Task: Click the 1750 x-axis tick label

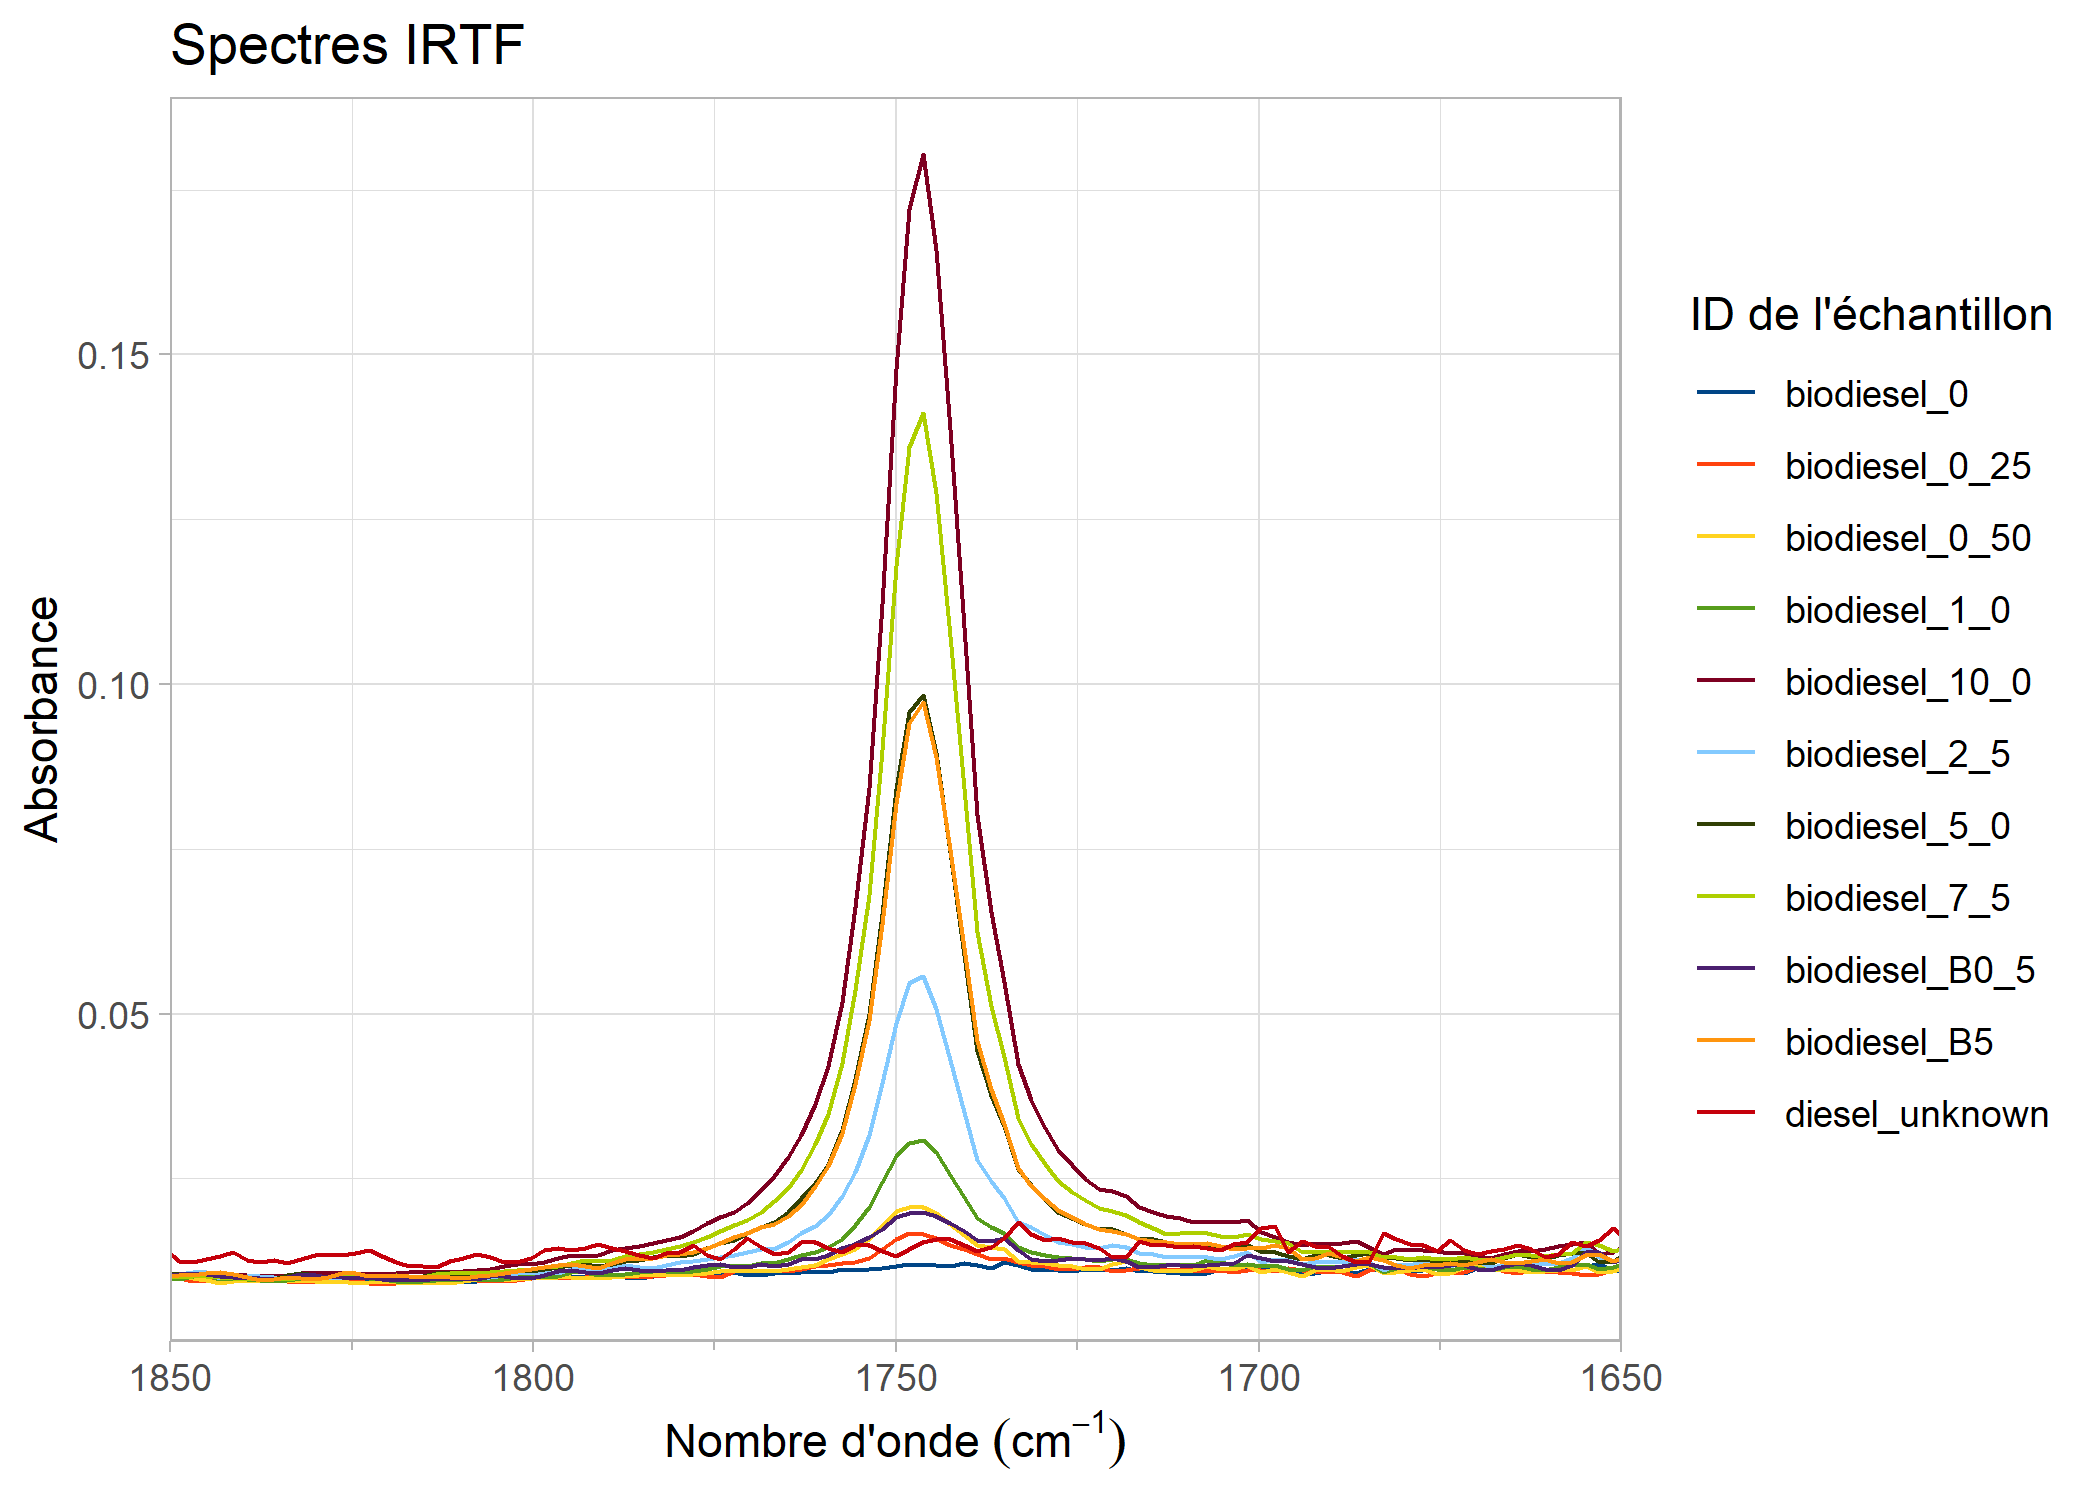Action: pos(895,1378)
